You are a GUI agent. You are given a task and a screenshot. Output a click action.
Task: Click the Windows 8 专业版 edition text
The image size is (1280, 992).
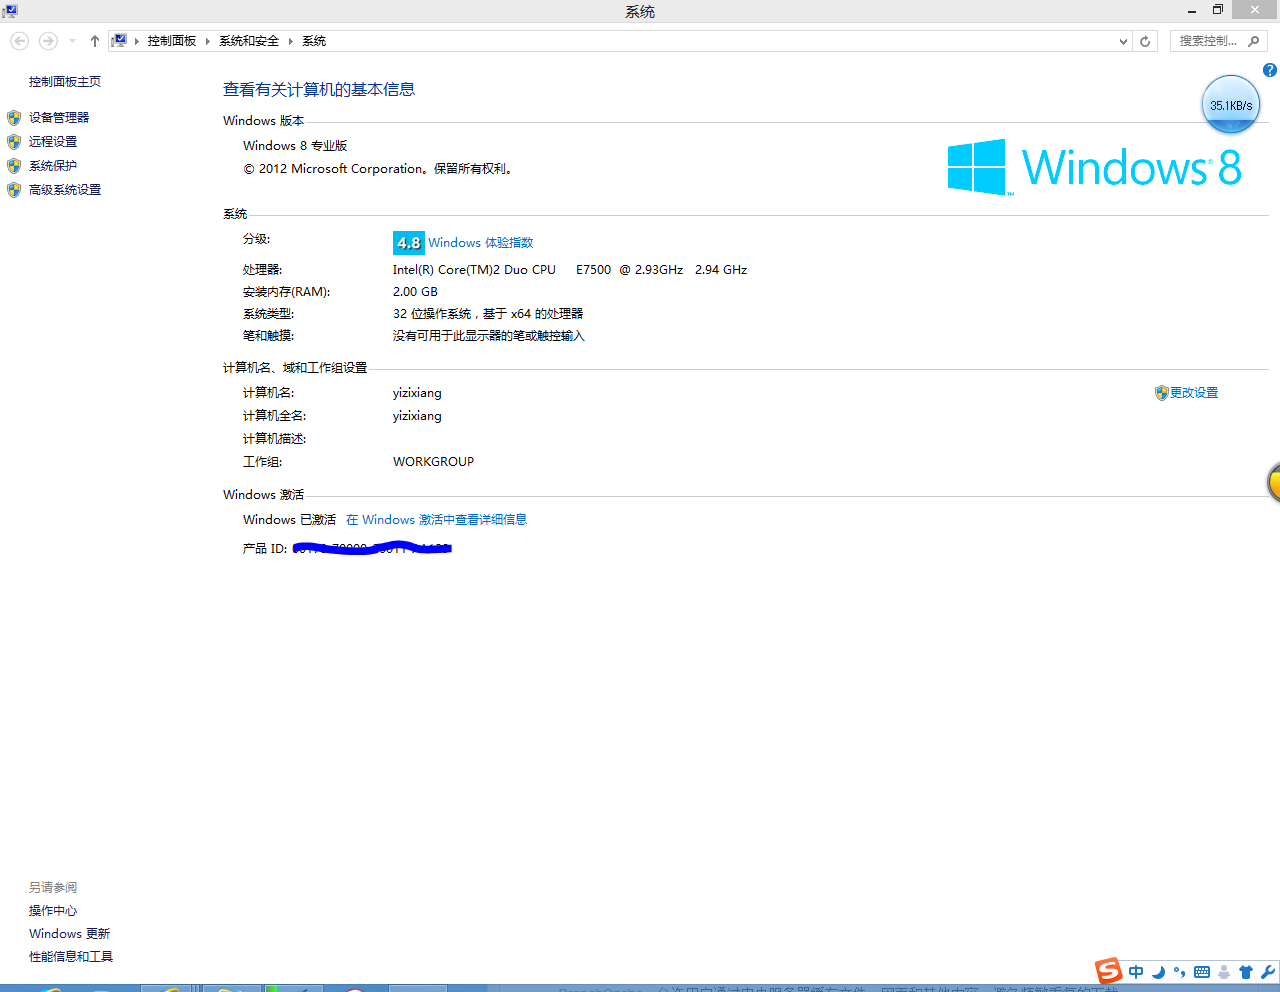click(295, 146)
